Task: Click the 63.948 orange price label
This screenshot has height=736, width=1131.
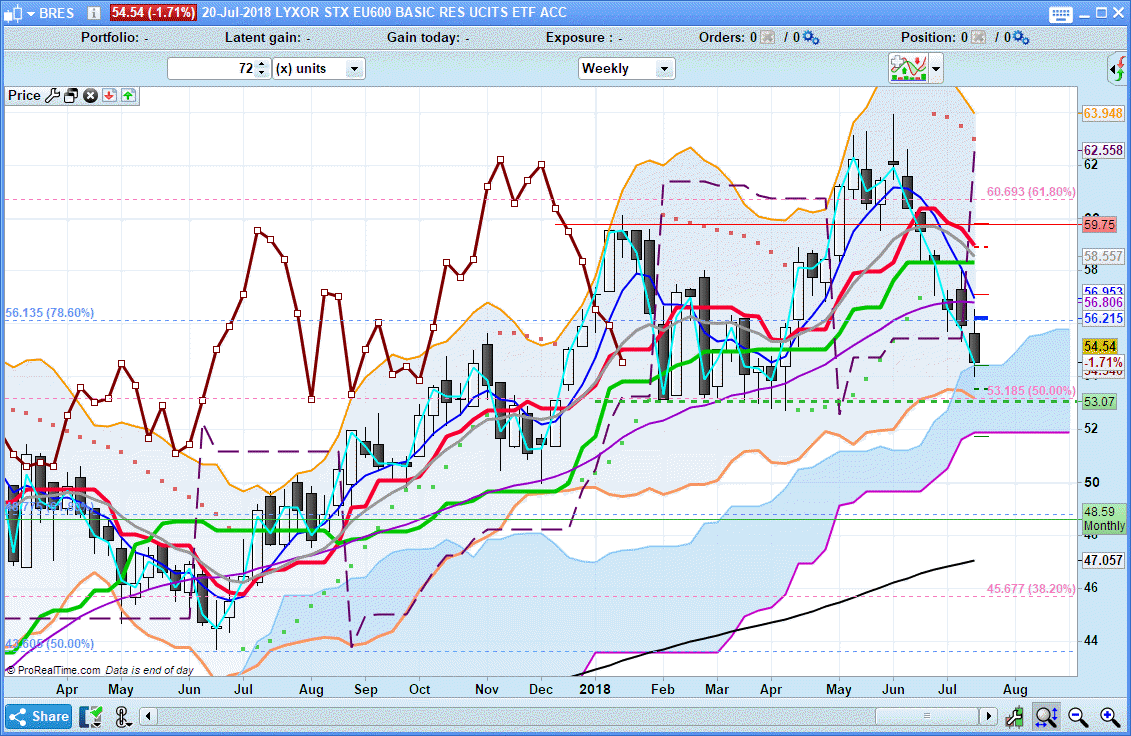Action: click(x=1103, y=113)
